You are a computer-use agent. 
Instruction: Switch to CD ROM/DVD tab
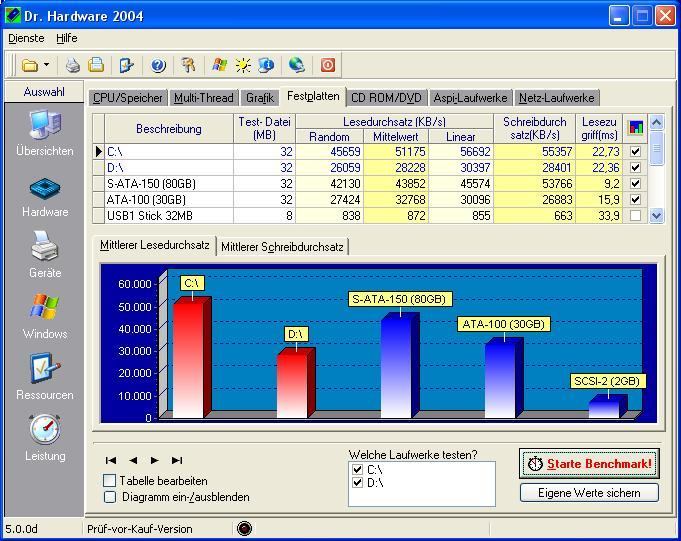point(386,98)
